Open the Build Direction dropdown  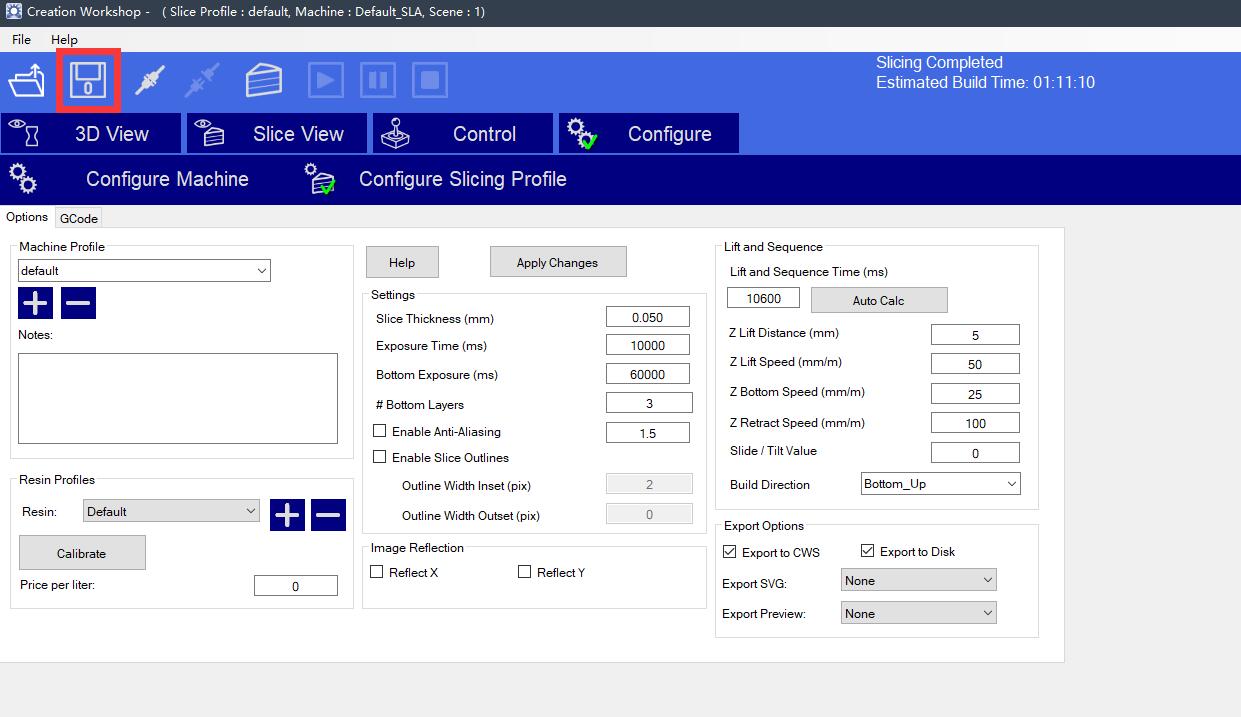(940, 484)
